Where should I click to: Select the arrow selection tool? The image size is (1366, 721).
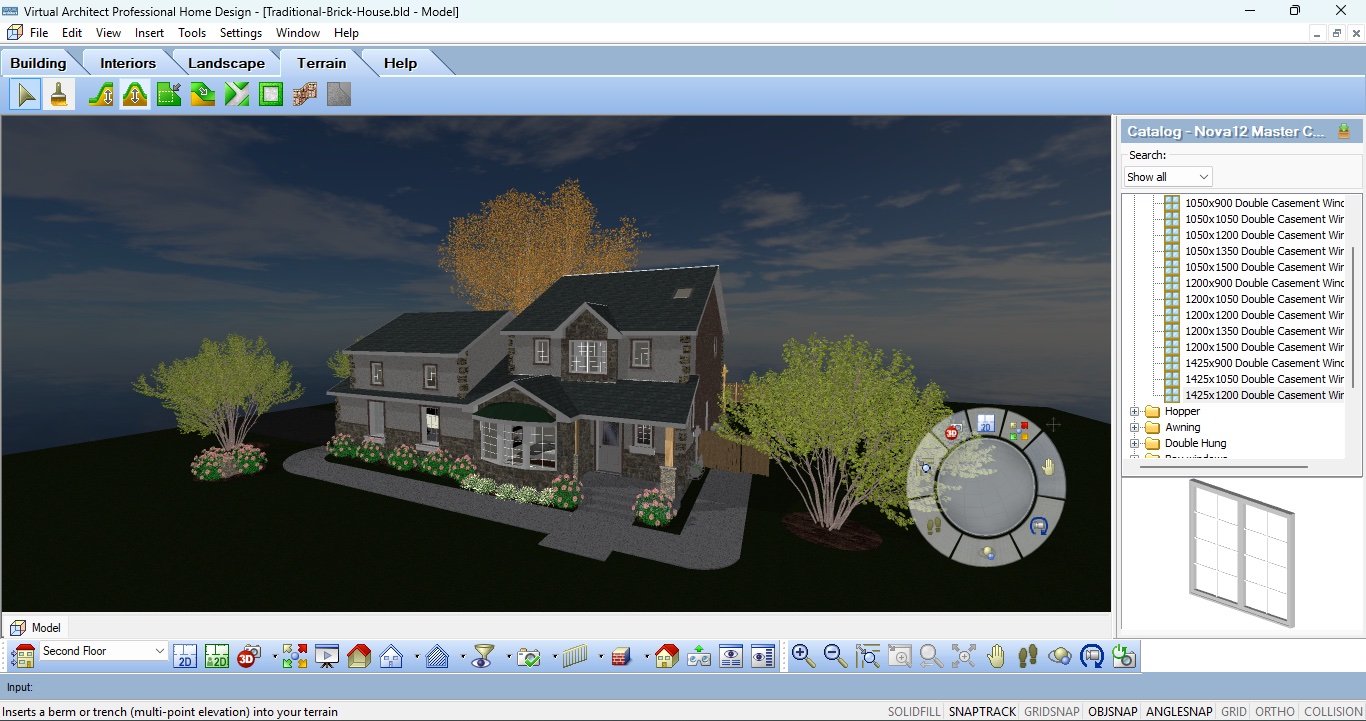coord(26,95)
